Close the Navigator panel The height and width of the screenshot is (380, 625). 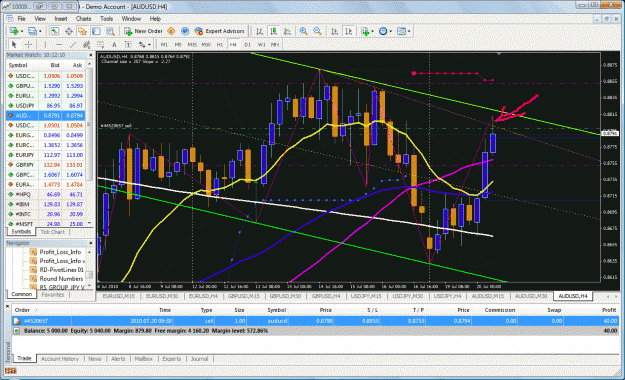click(90, 243)
